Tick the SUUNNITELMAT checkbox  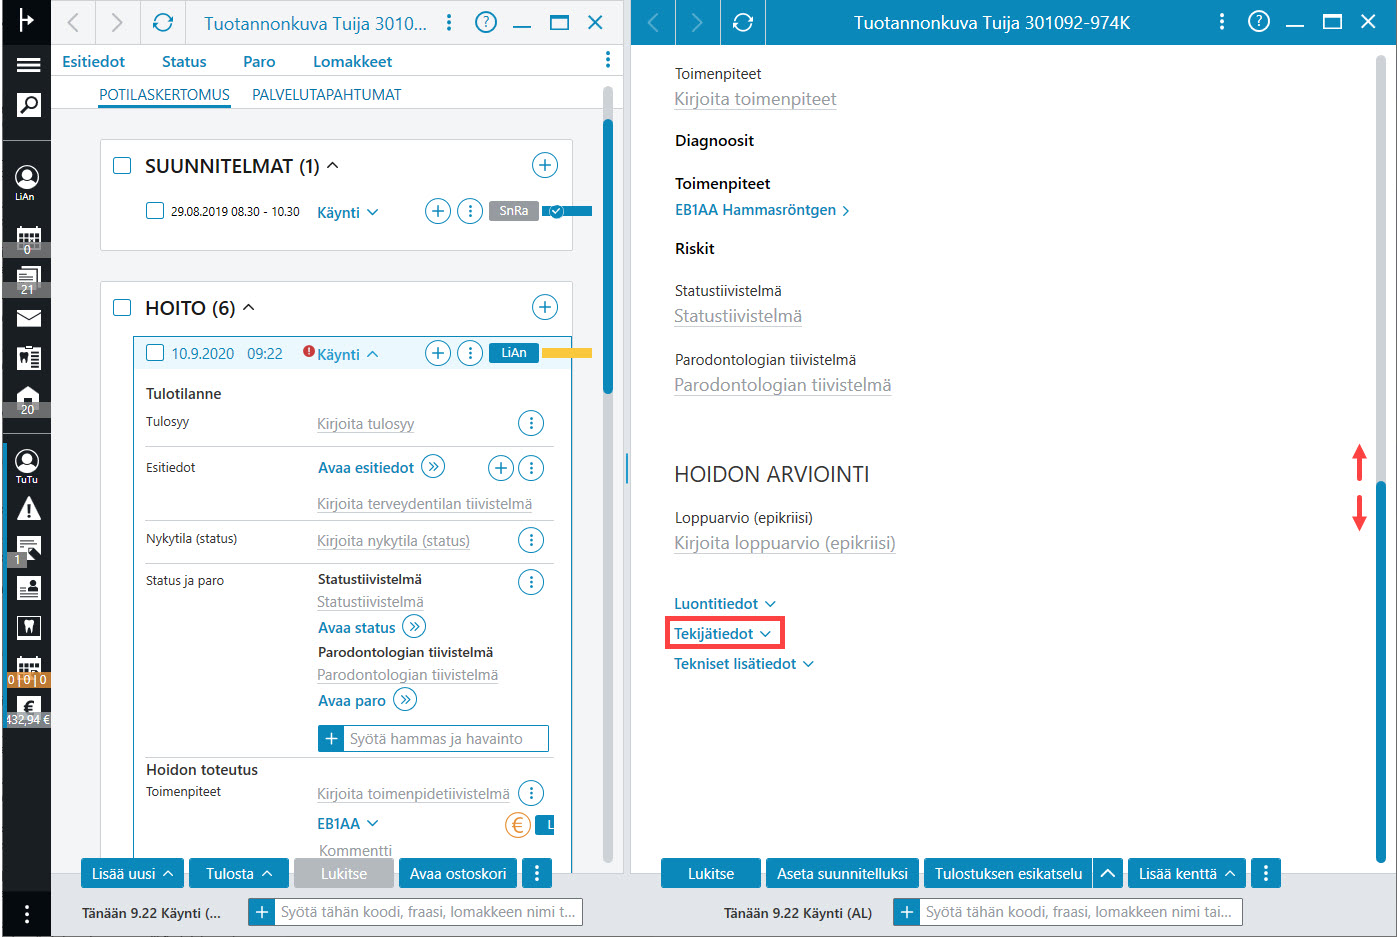click(122, 166)
